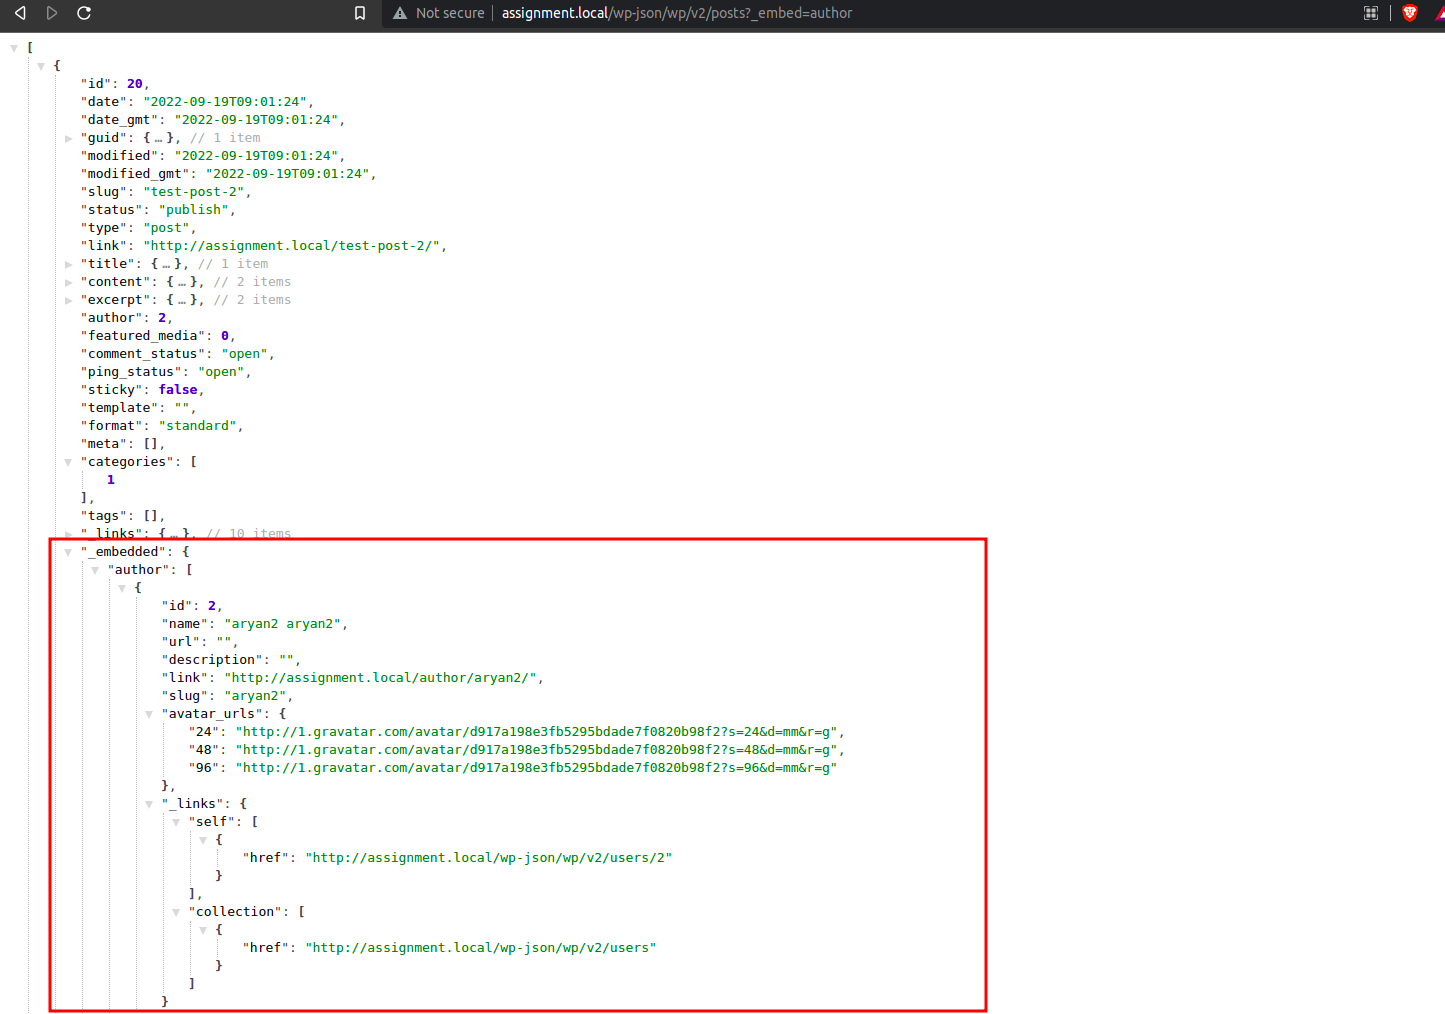Screen dimensions: 1445x1014
Task: Open the test-post-2 link URL
Action: point(294,246)
